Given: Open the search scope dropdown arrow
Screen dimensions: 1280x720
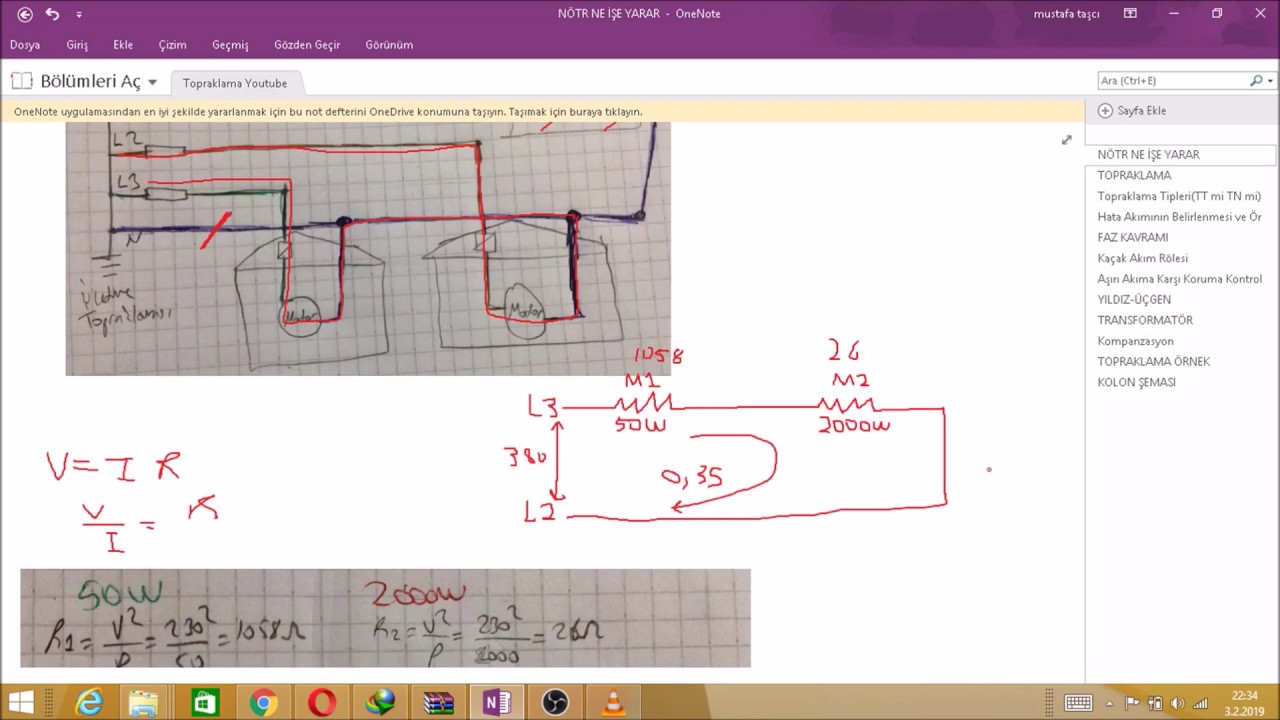Looking at the screenshot, I should pos(1270,80).
